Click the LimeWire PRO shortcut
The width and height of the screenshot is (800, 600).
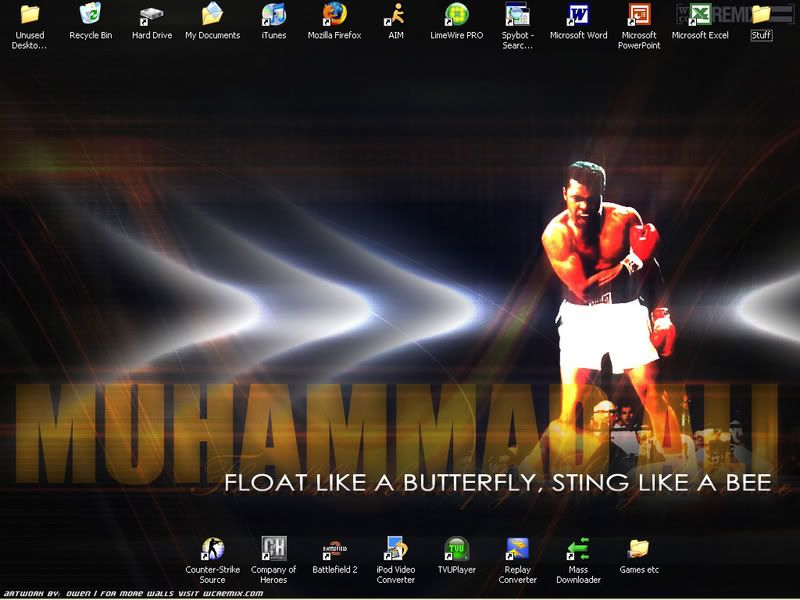(456, 15)
